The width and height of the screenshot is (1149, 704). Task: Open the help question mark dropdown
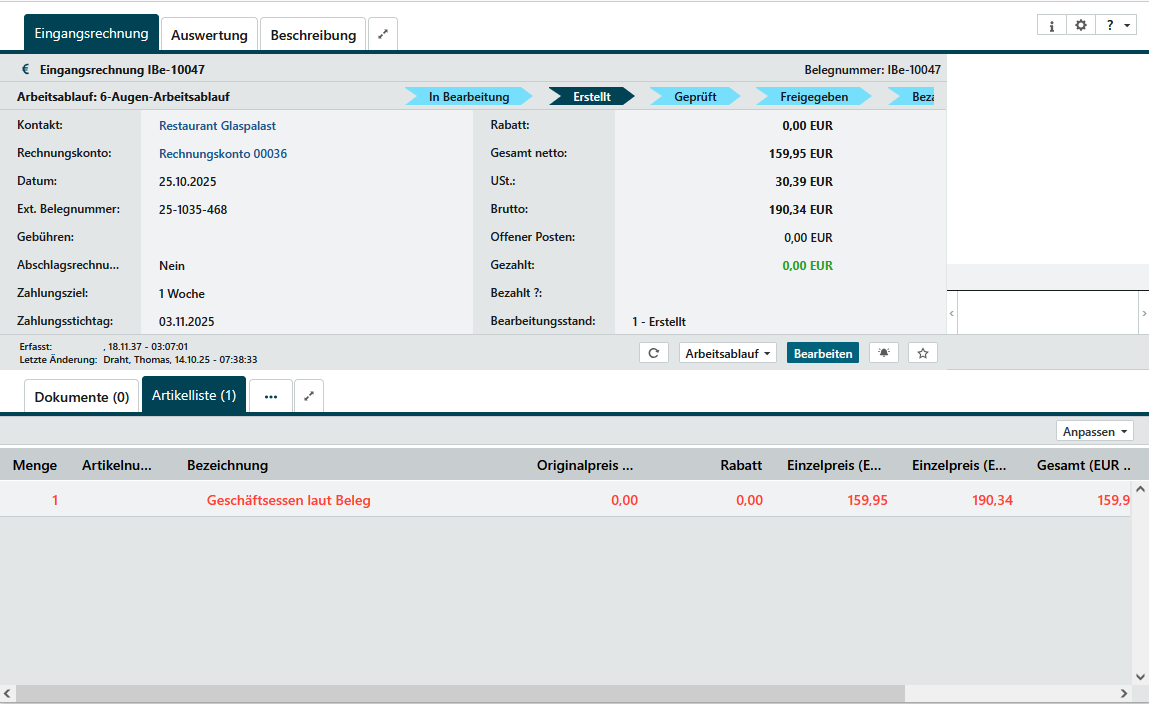[1116, 25]
